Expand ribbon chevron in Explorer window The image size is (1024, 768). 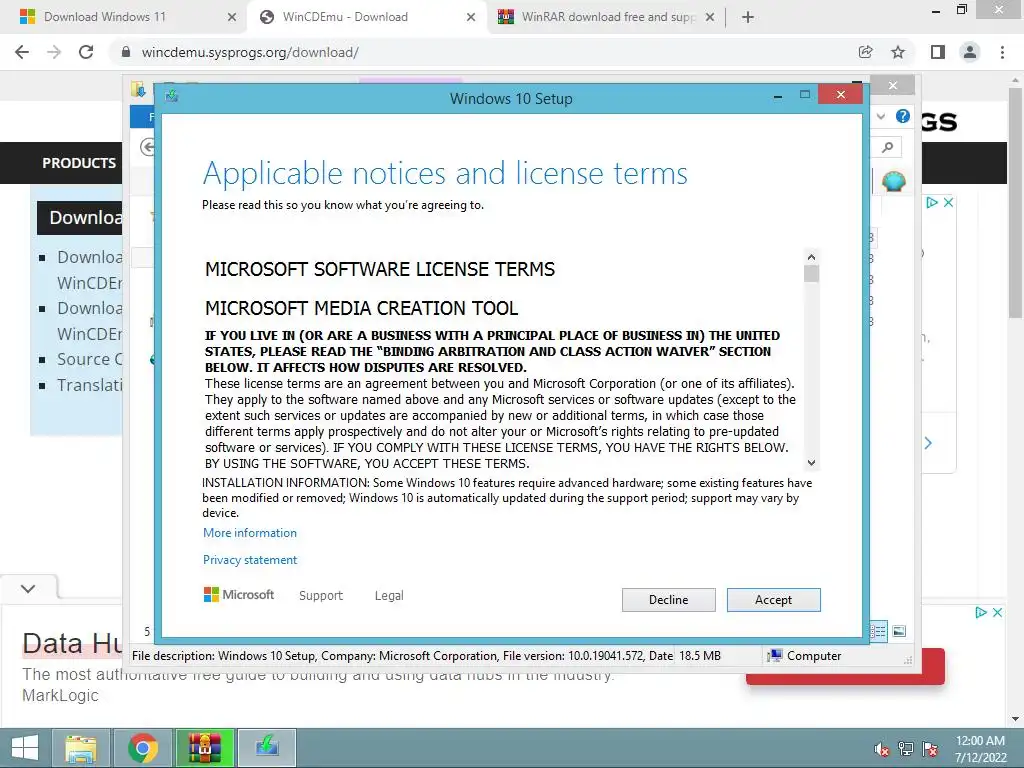click(x=881, y=116)
